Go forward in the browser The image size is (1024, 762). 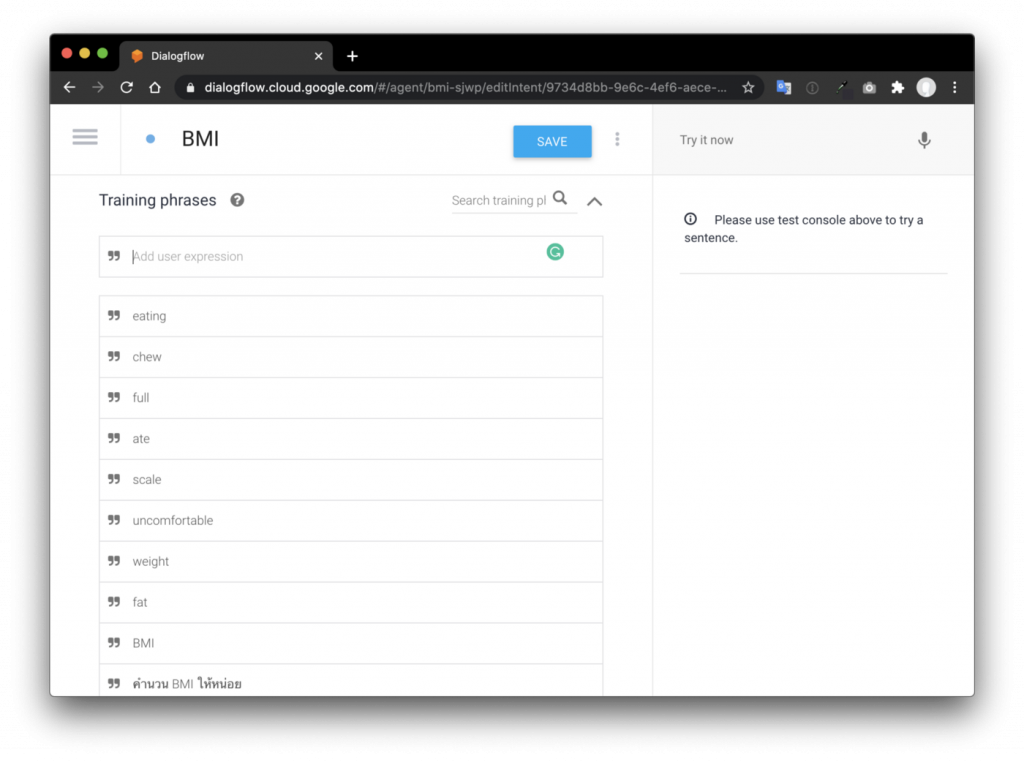tap(98, 87)
